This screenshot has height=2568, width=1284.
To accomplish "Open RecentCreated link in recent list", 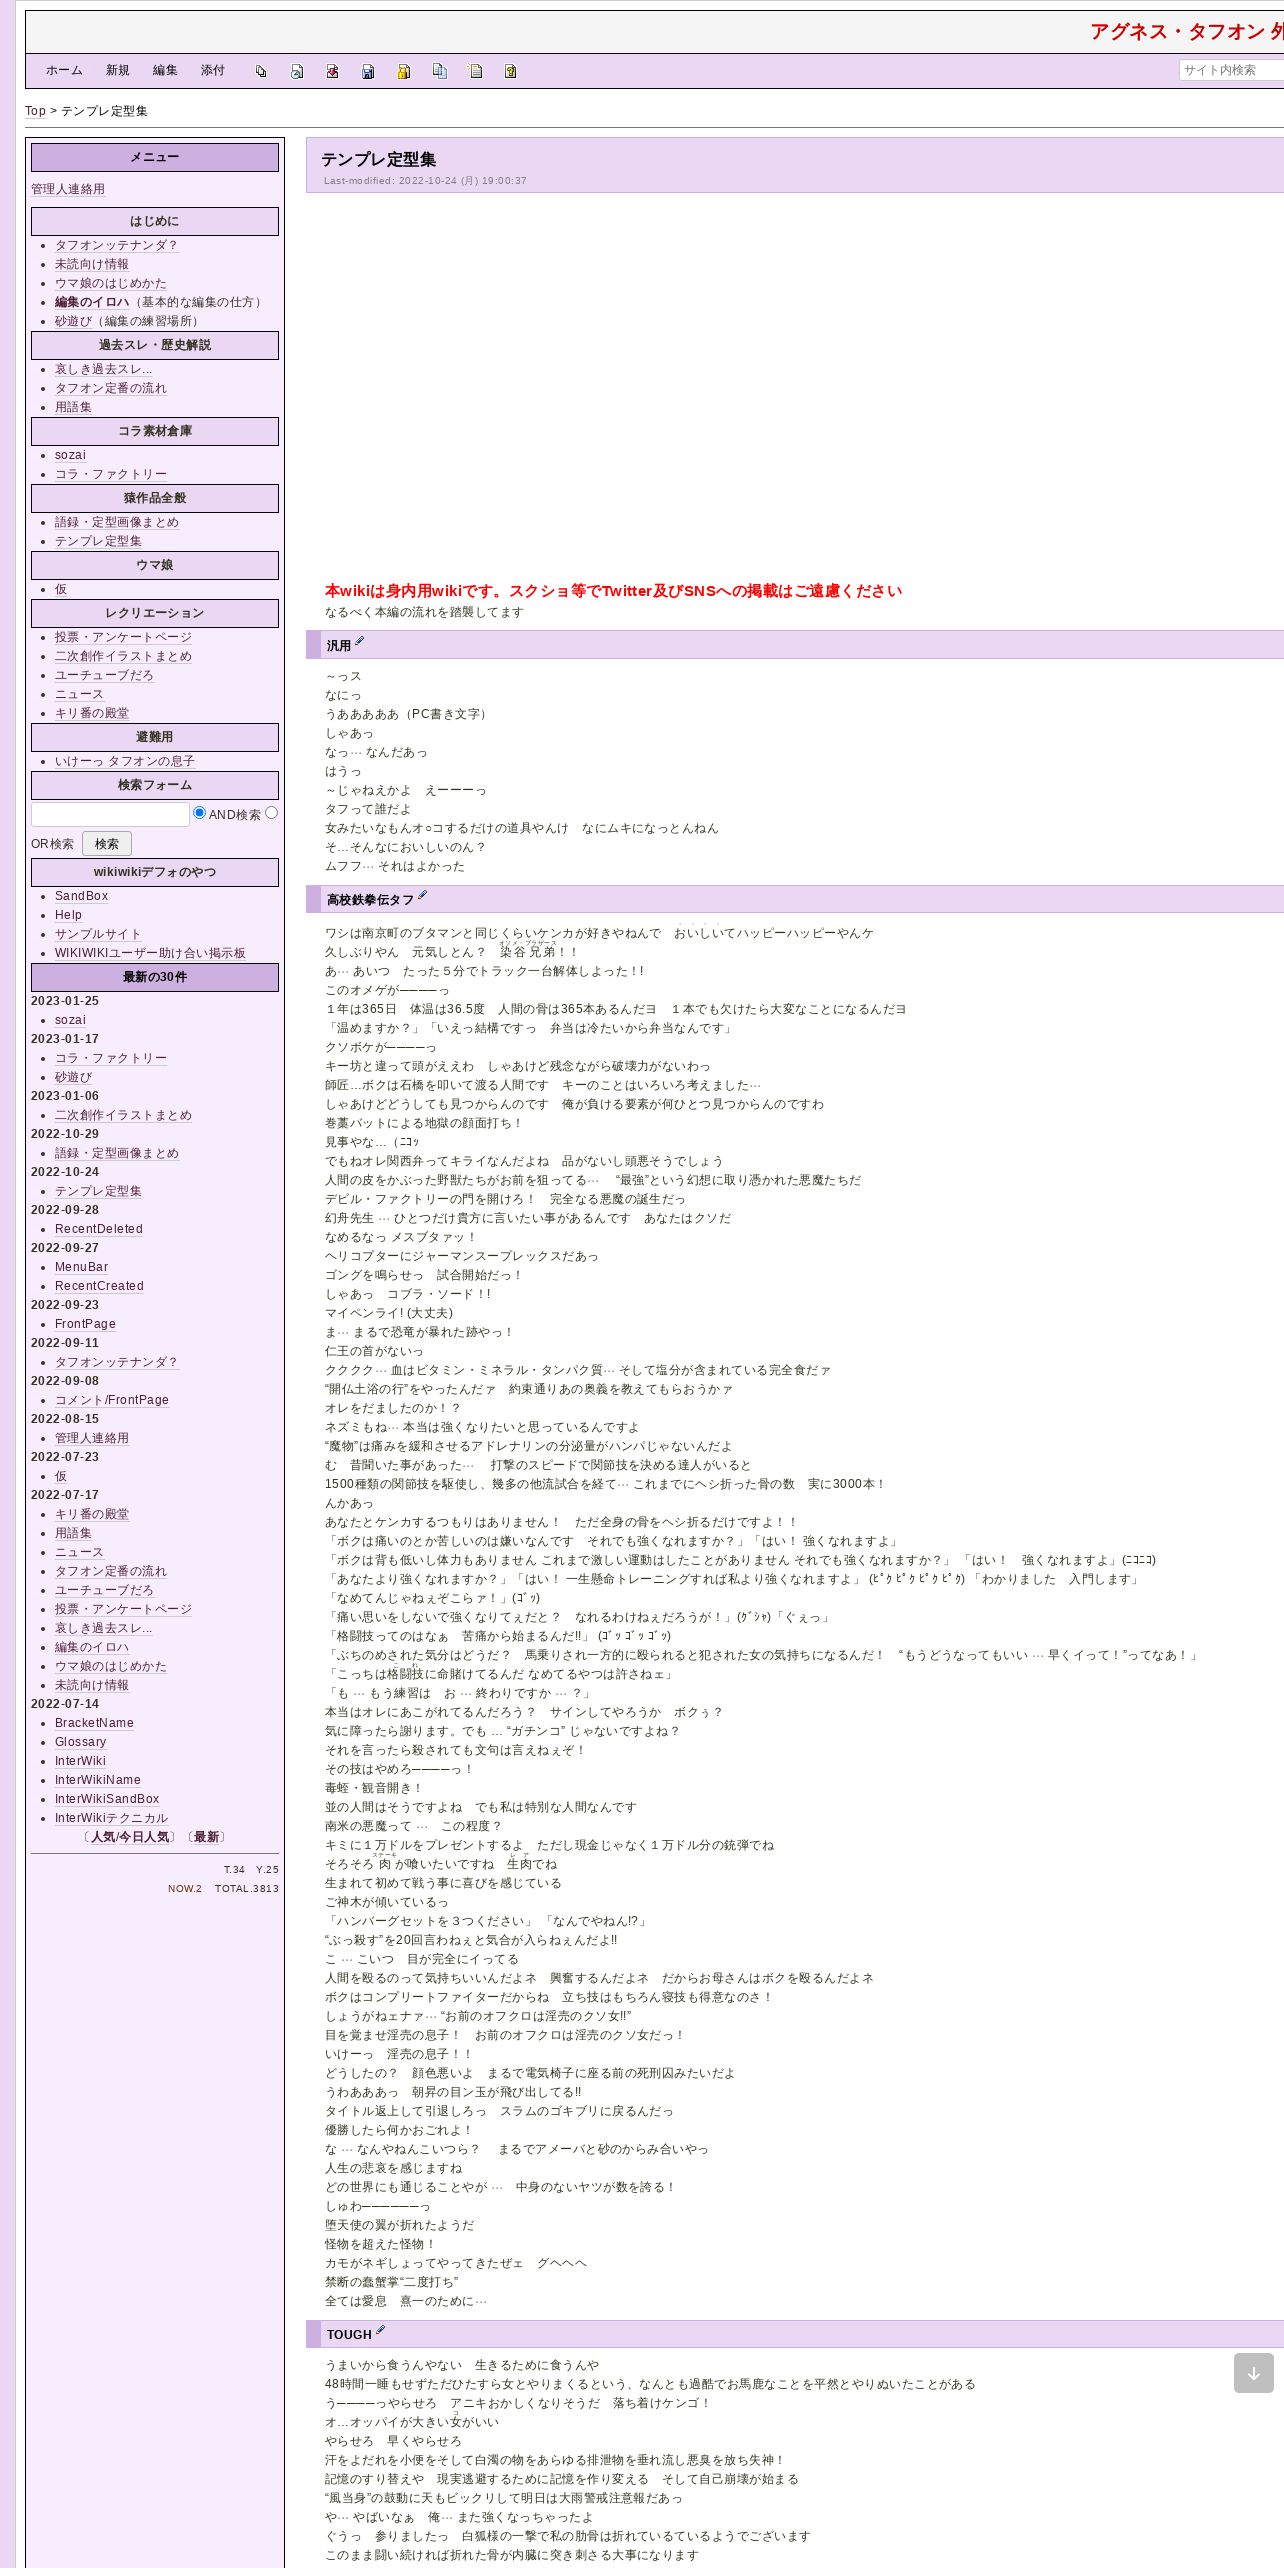I will (99, 1286).
